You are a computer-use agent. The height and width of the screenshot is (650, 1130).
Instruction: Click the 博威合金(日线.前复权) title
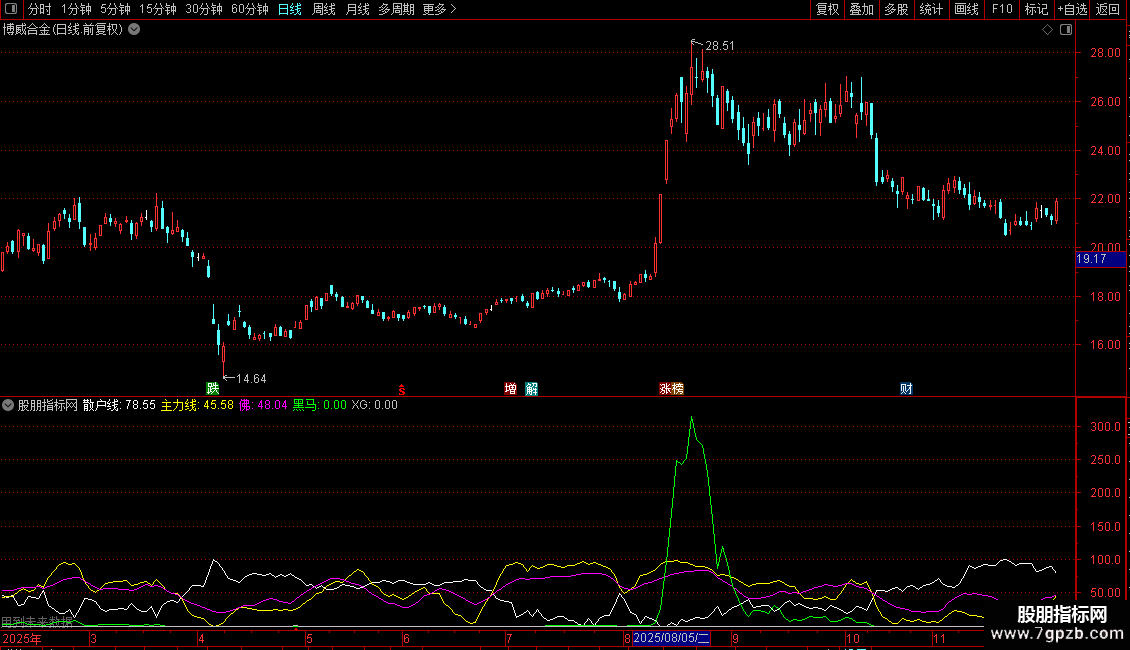click(x=63, y=30)
